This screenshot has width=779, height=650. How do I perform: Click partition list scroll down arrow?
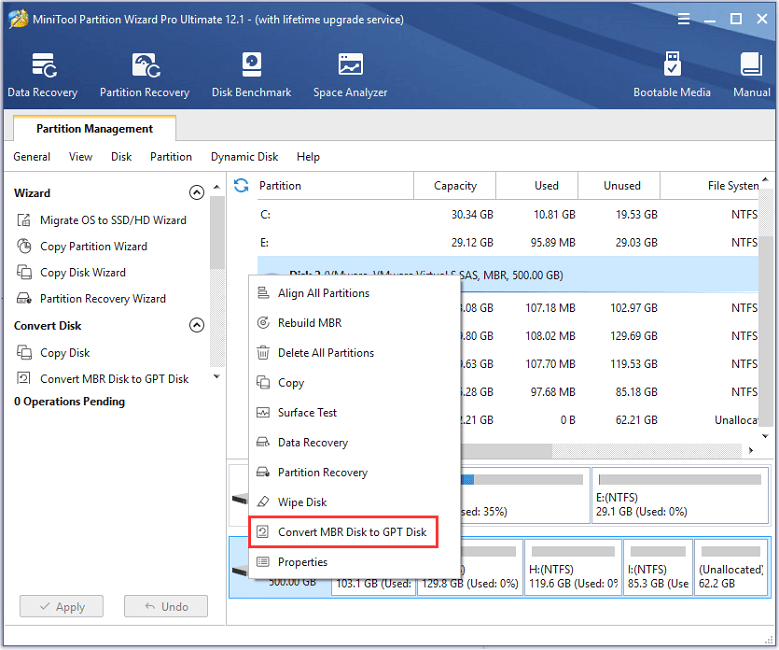tap(766, 436)
